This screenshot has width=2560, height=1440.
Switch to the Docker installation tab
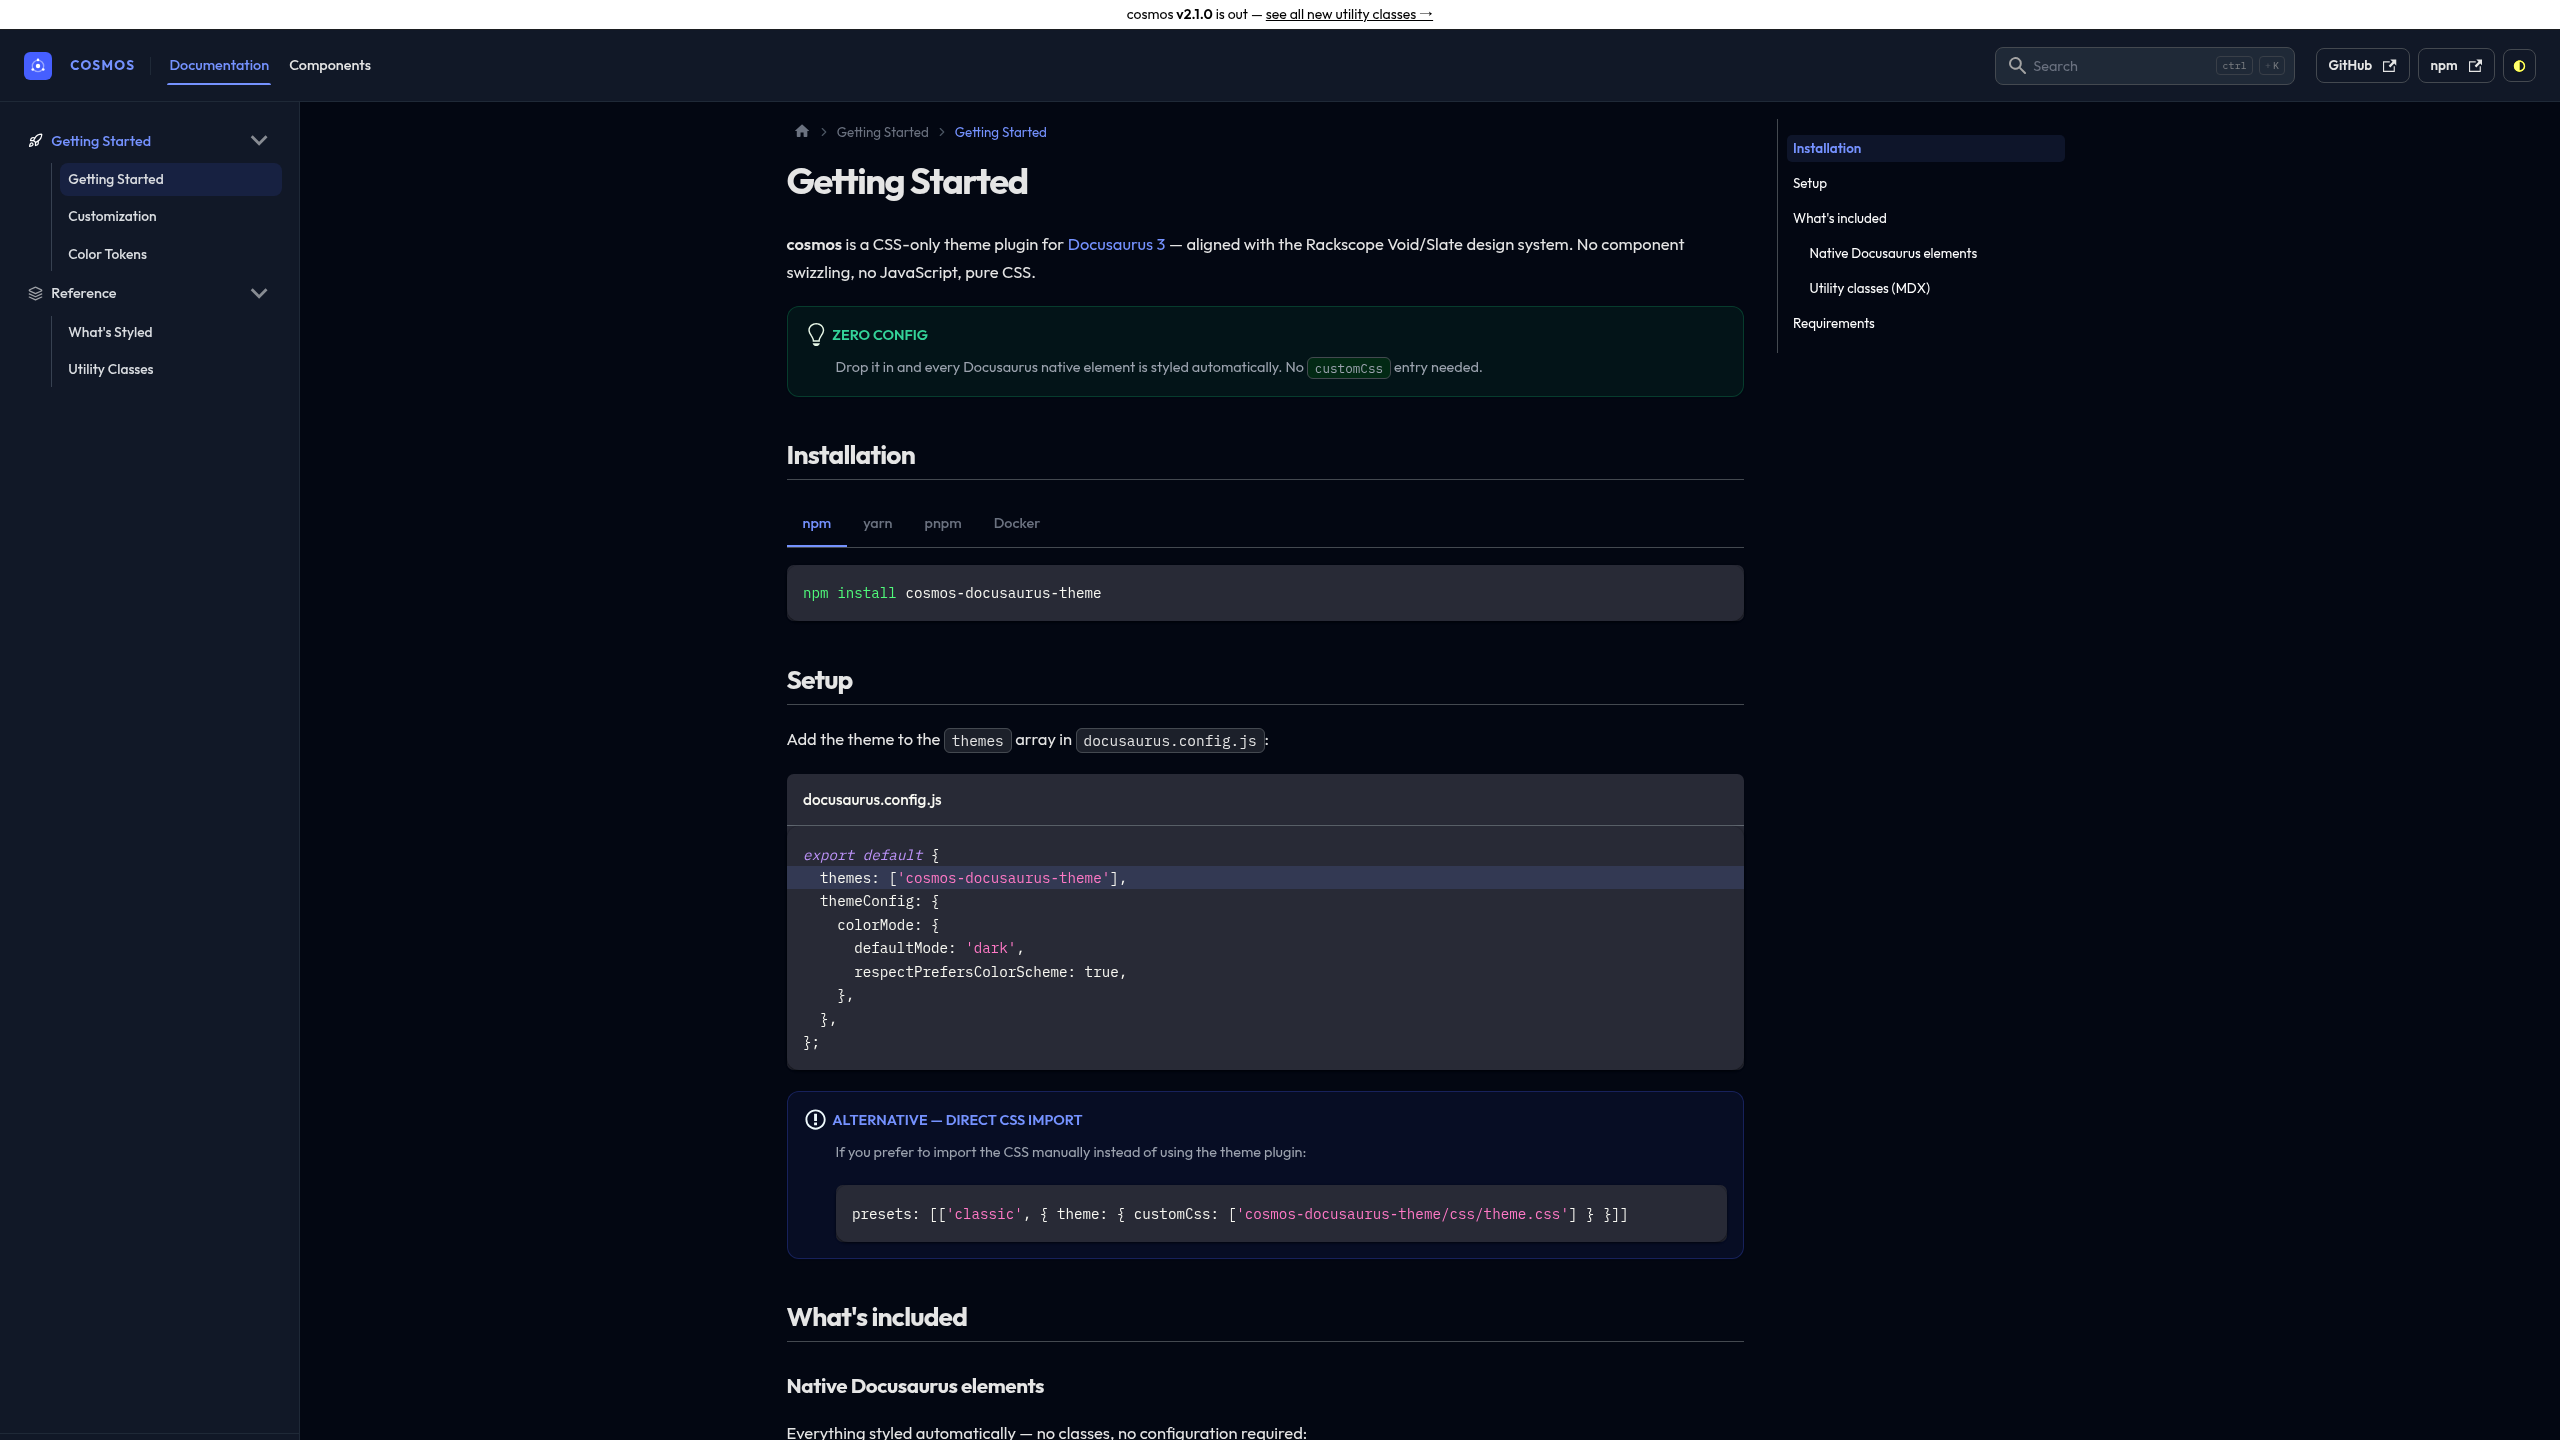point(1016,523)
